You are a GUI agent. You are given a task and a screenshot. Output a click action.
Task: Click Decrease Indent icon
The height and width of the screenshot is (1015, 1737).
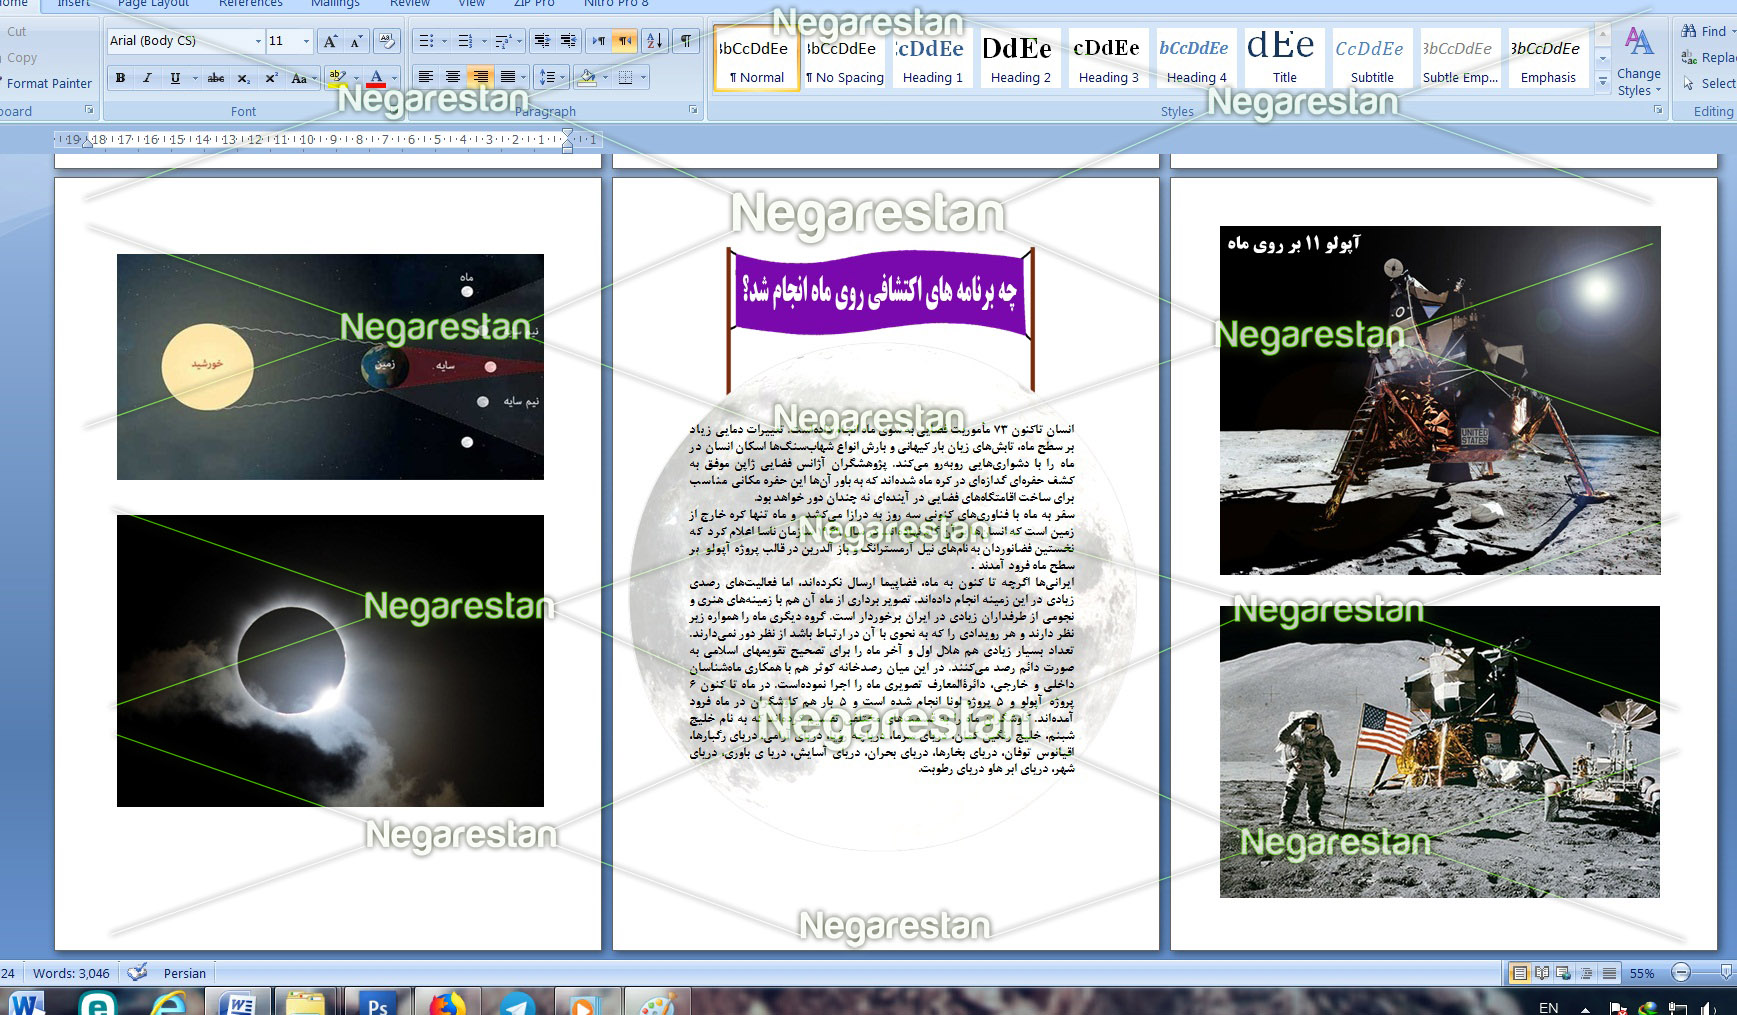(542, 41)
